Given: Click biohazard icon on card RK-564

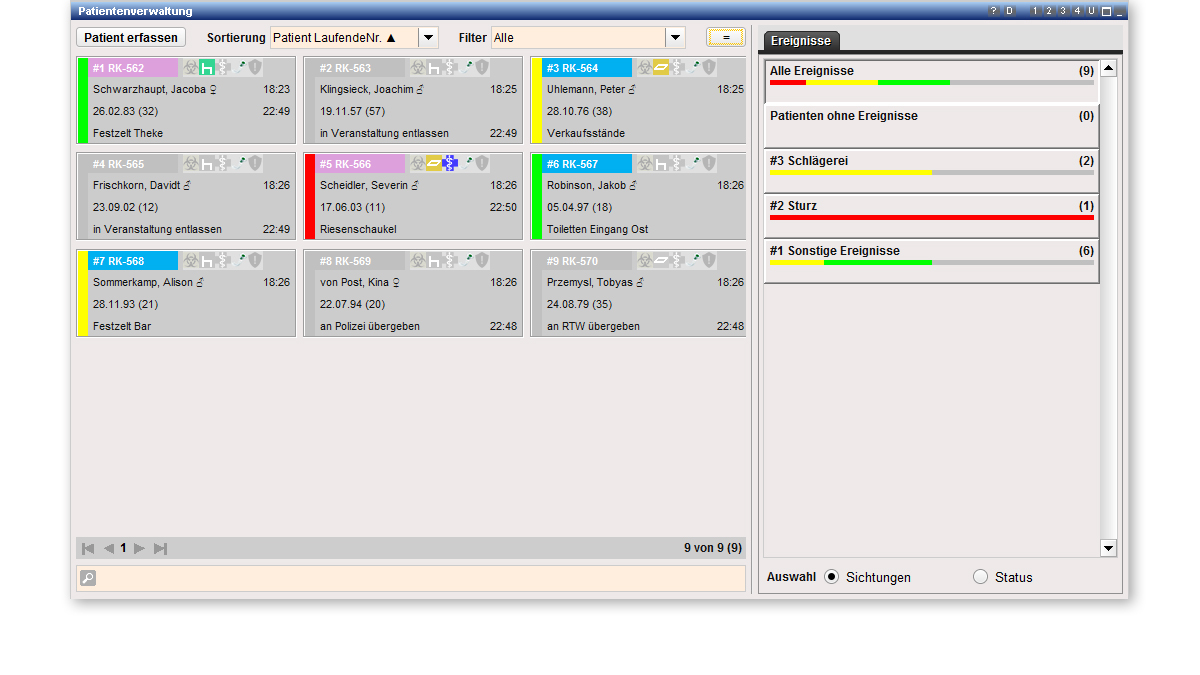Looking at the screenshot, I should click(644, 67).
